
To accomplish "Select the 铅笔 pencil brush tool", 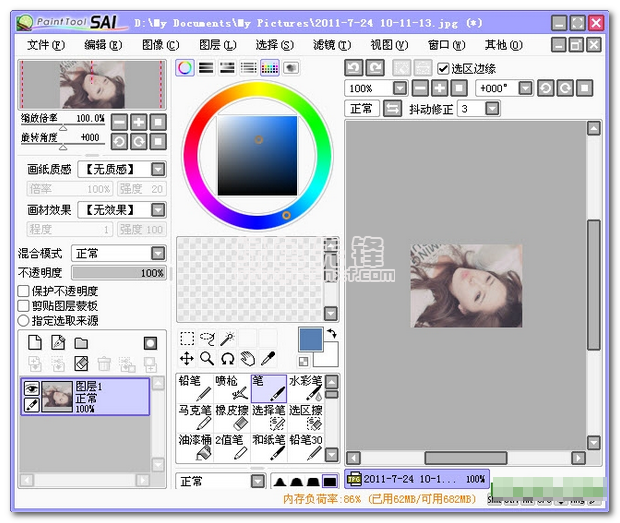I will [x=195, y=388].
